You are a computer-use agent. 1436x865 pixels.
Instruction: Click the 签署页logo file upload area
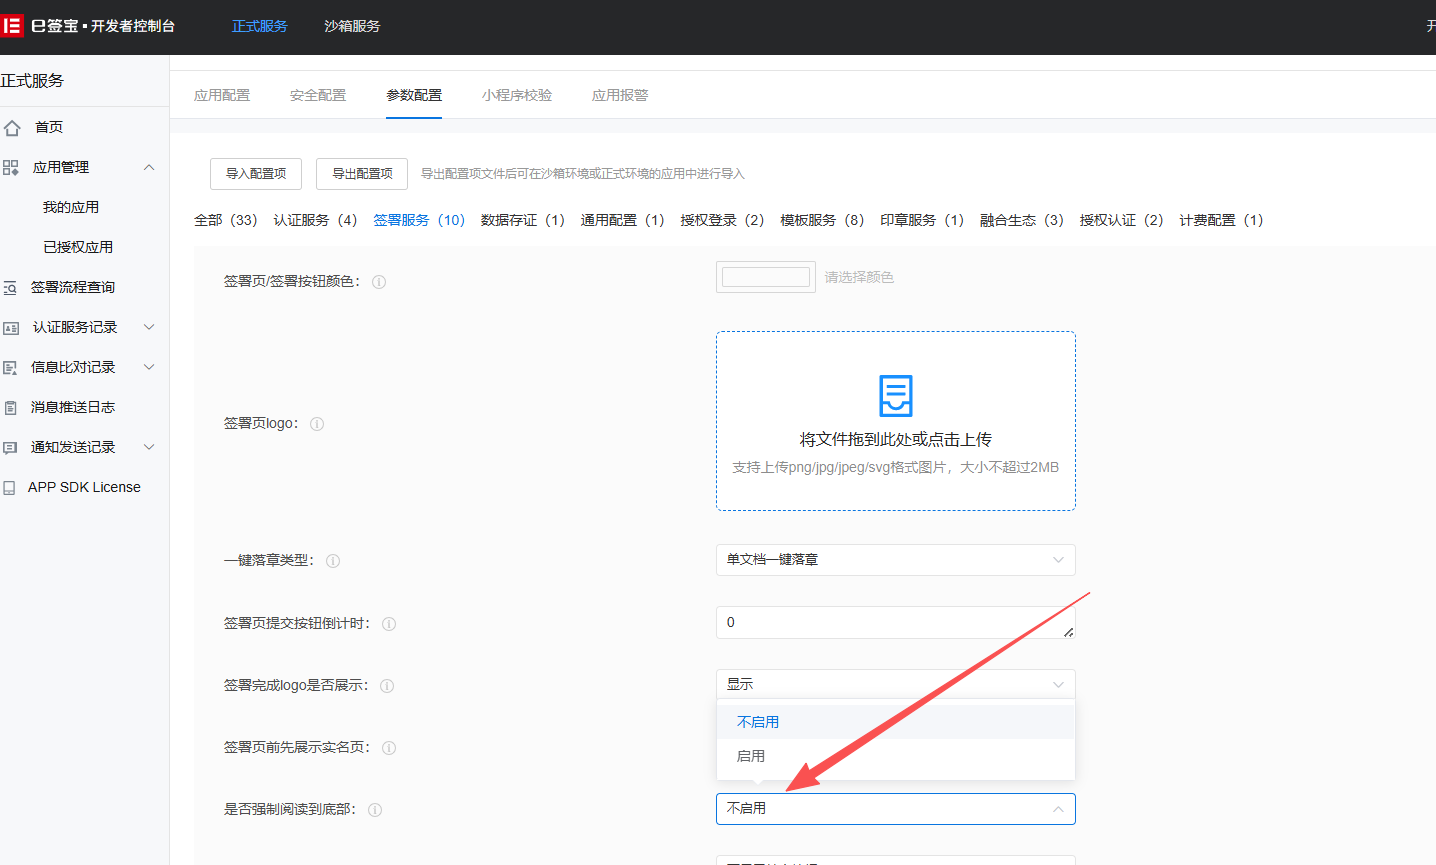(x=896, y=421)
